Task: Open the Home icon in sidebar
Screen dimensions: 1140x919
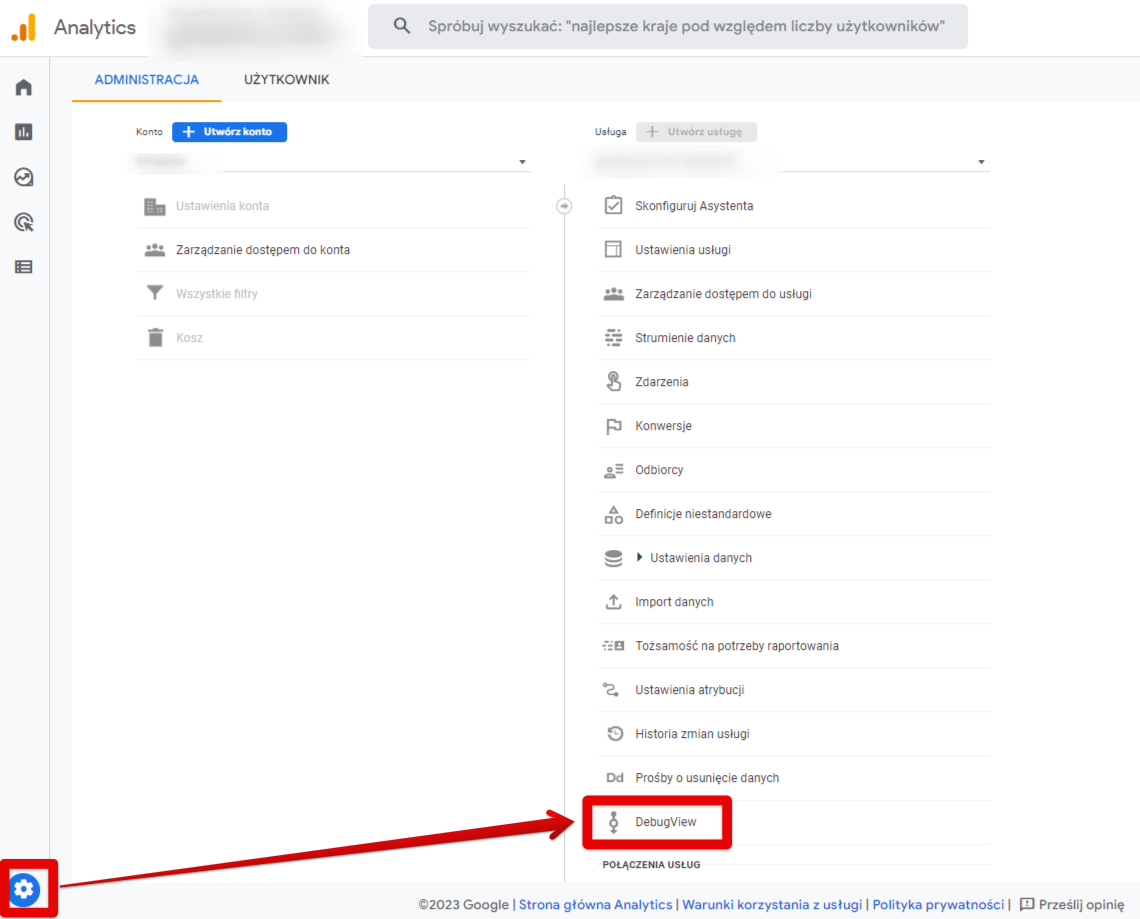Action: point(23,87)
